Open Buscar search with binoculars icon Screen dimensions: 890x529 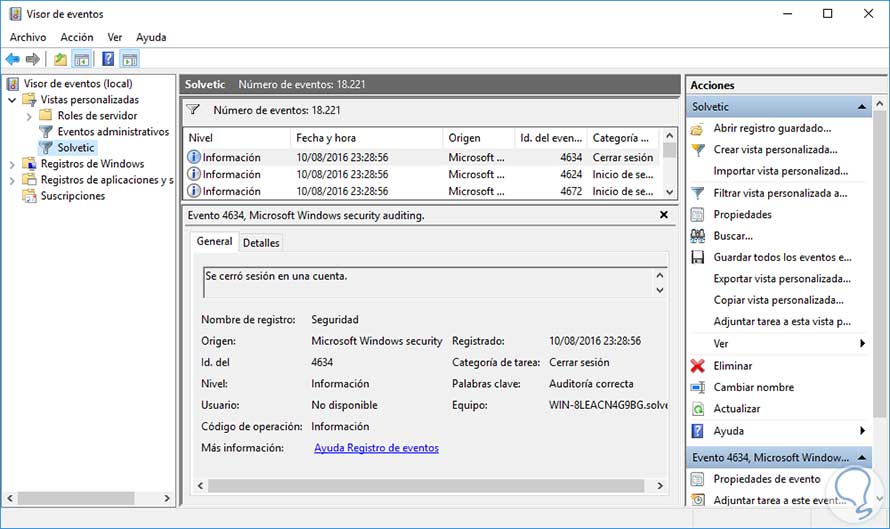coord(732,236)
